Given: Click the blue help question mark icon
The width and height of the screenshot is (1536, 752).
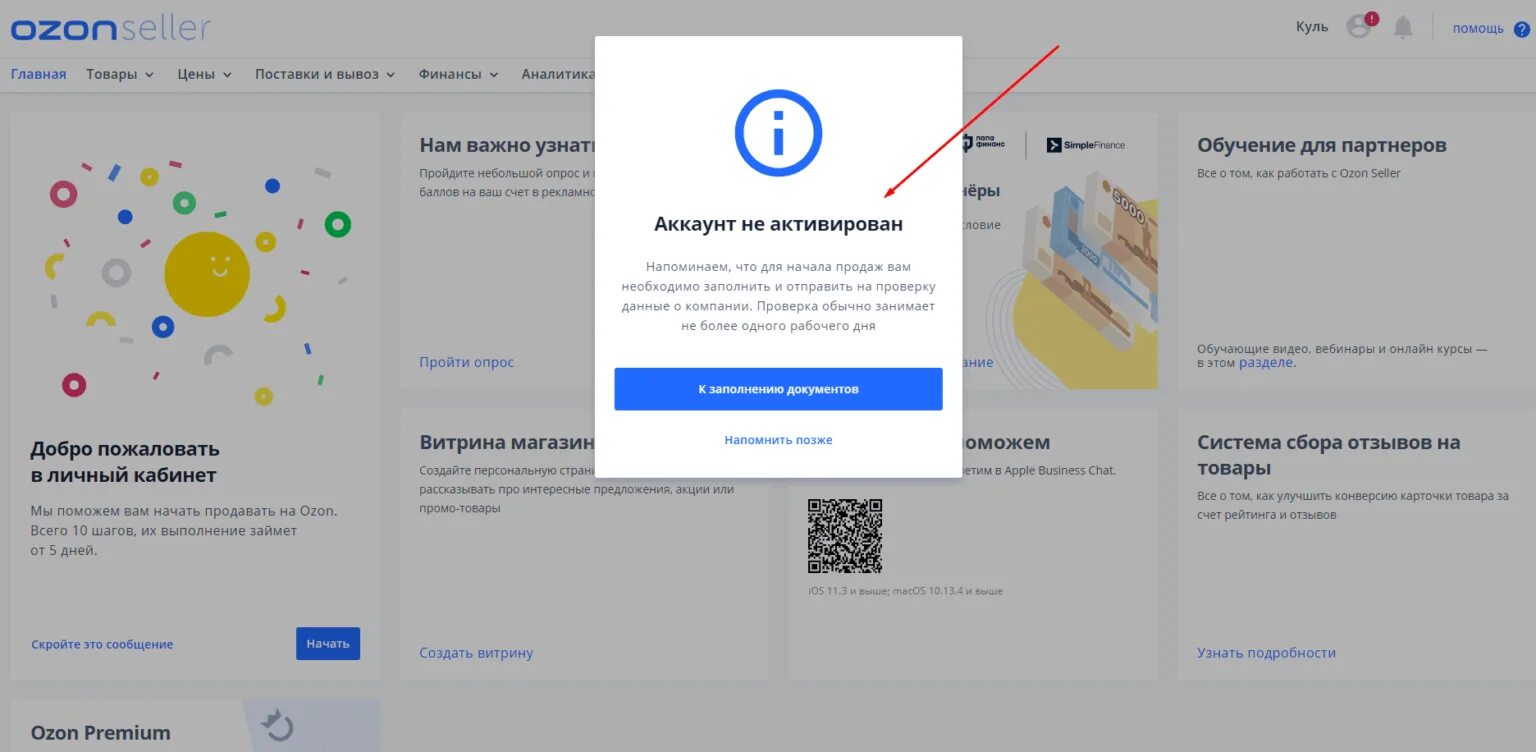Looking at the screenshot, I should (1522, 29).
